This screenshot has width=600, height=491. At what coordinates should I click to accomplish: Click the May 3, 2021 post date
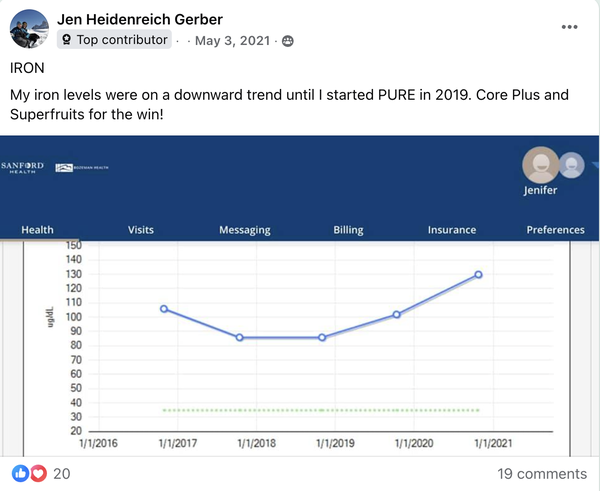click(234, 41)
